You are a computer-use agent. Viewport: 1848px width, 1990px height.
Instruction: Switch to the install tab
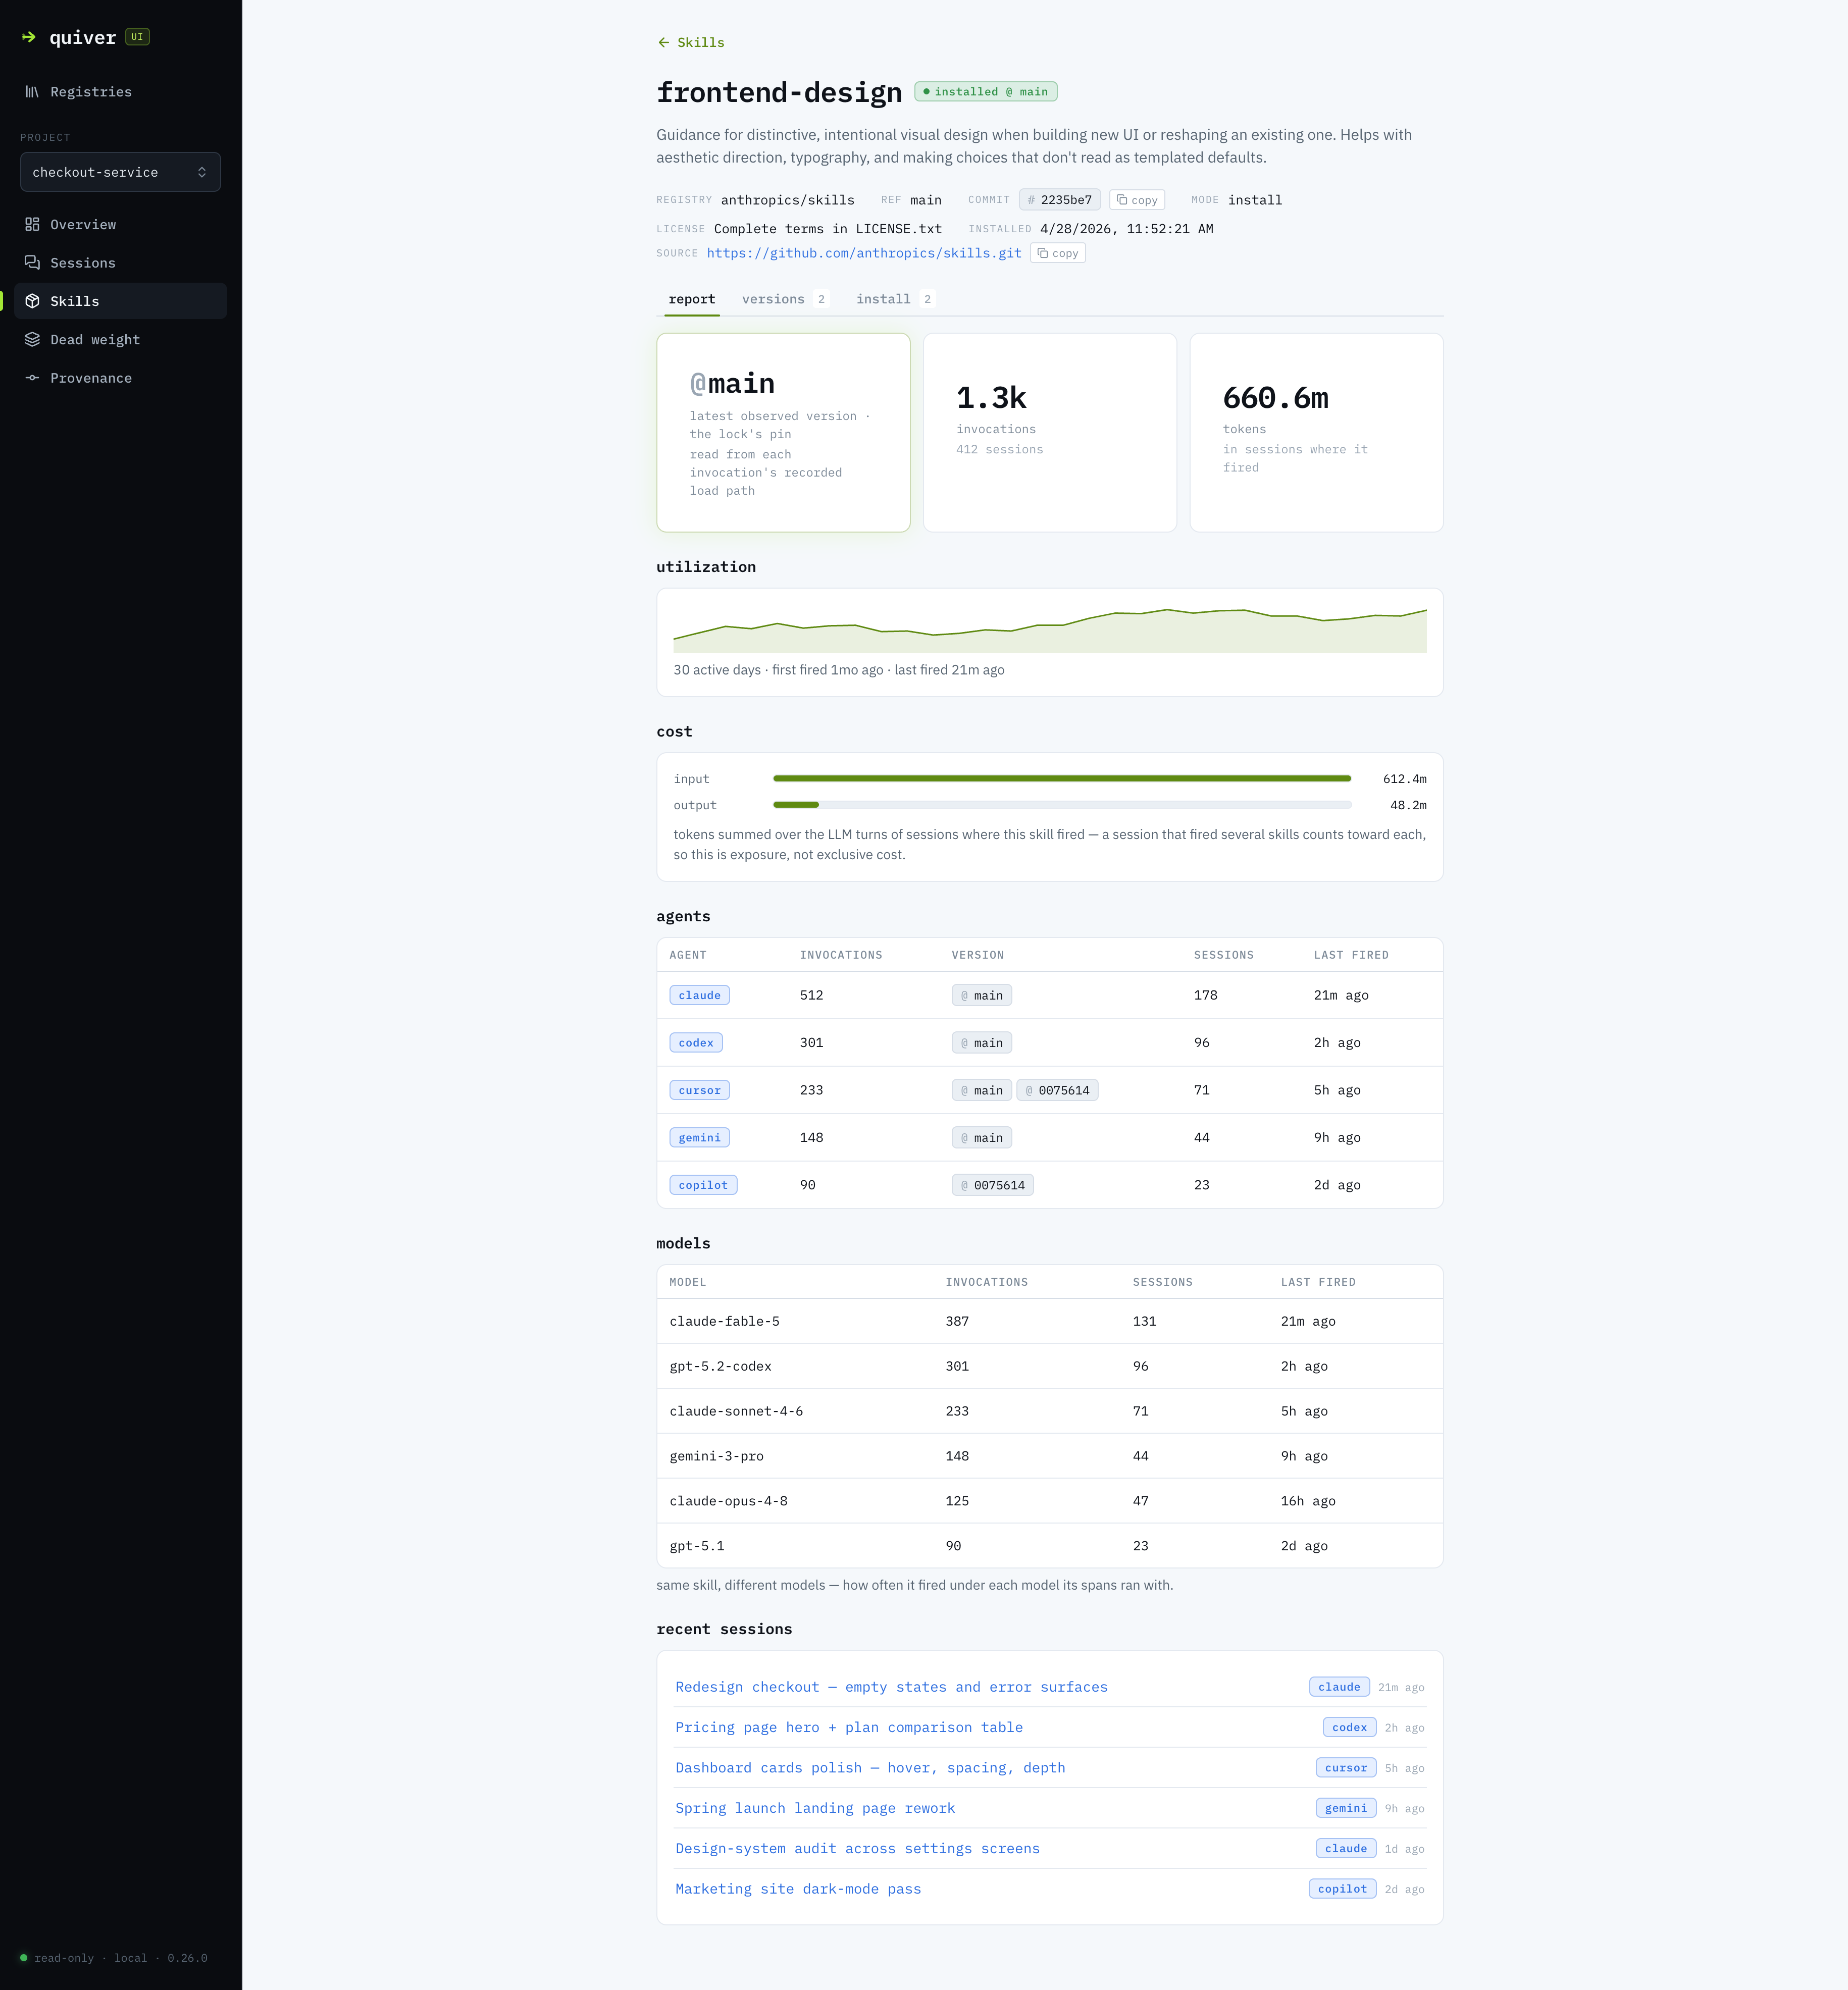(895, 299)
